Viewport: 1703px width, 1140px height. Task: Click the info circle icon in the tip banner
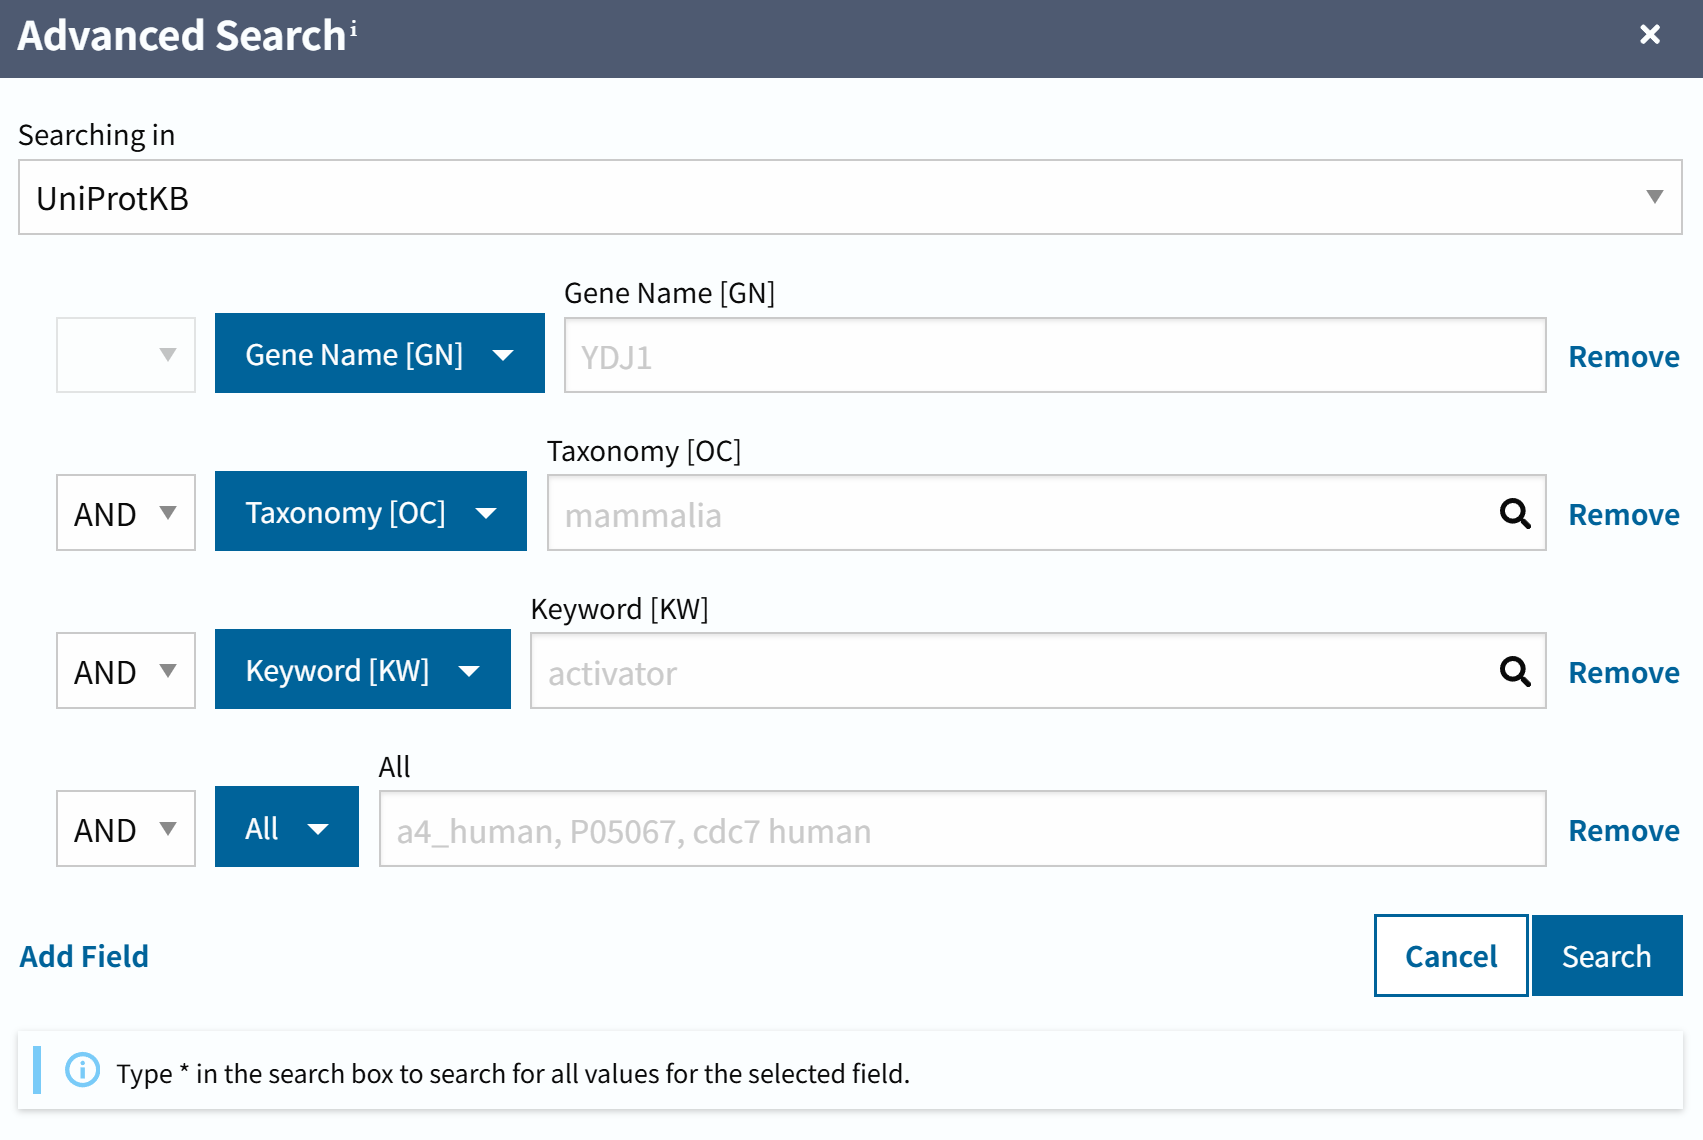[x=82, y=1070]
